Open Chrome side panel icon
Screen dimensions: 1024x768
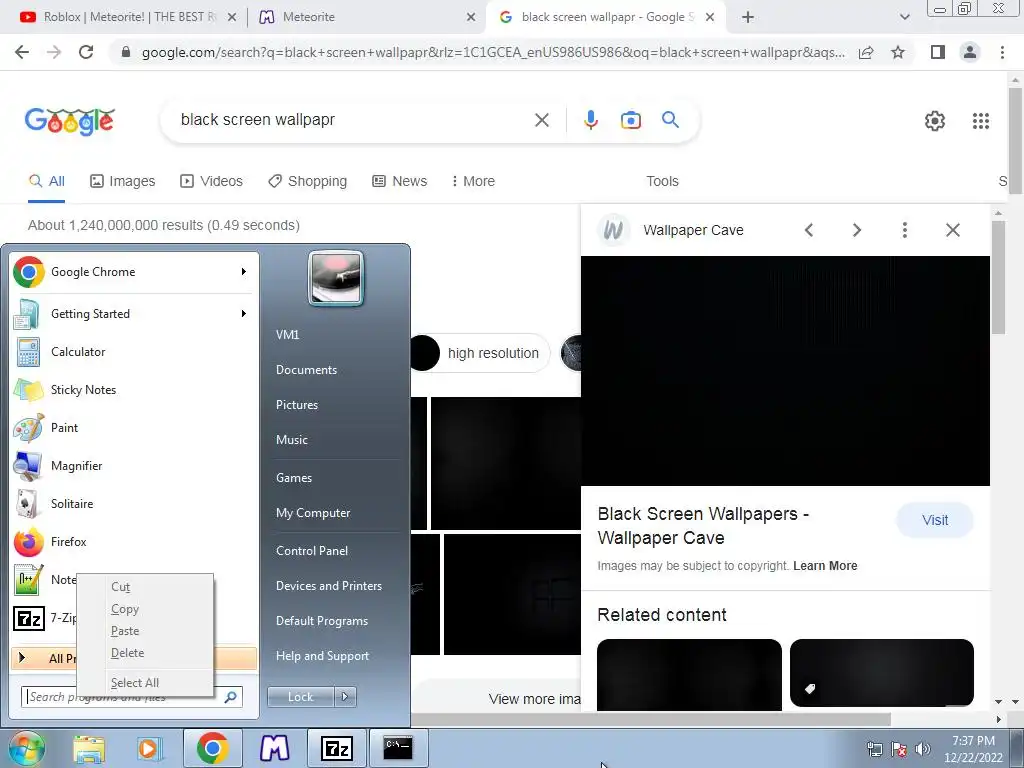938,52
